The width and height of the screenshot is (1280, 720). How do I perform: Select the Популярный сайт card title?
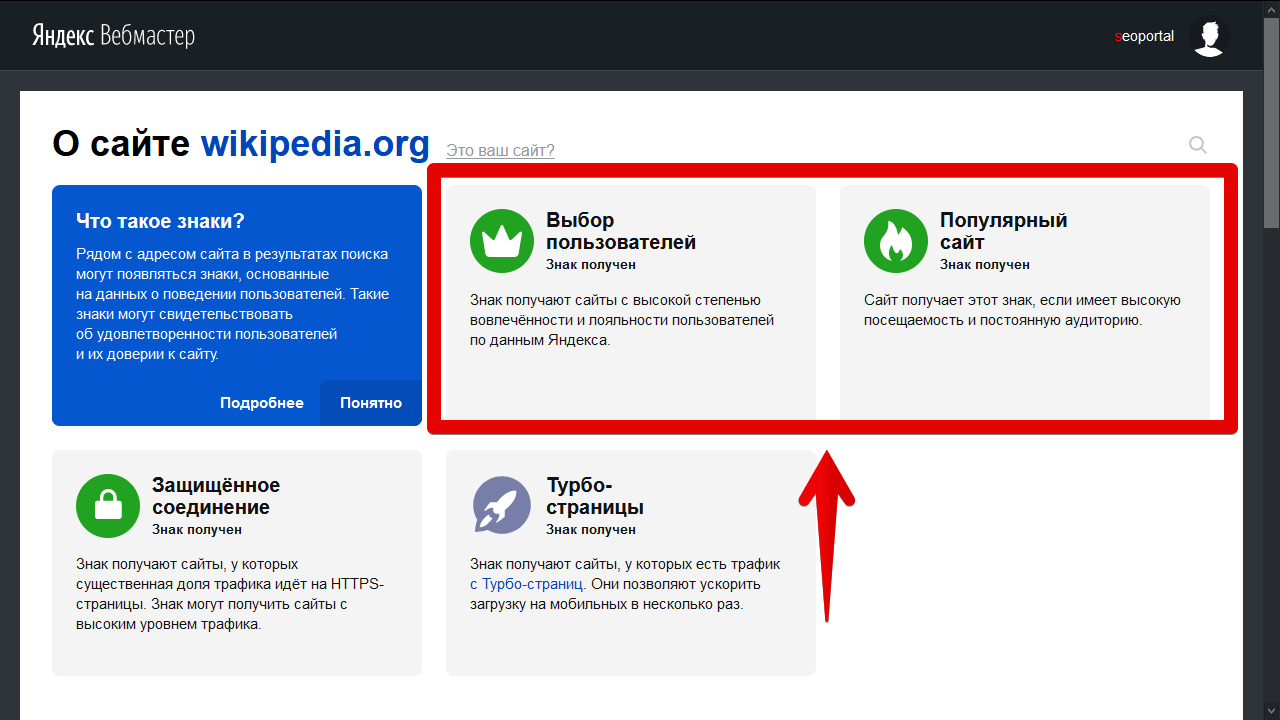click(x=1003, y=231)
